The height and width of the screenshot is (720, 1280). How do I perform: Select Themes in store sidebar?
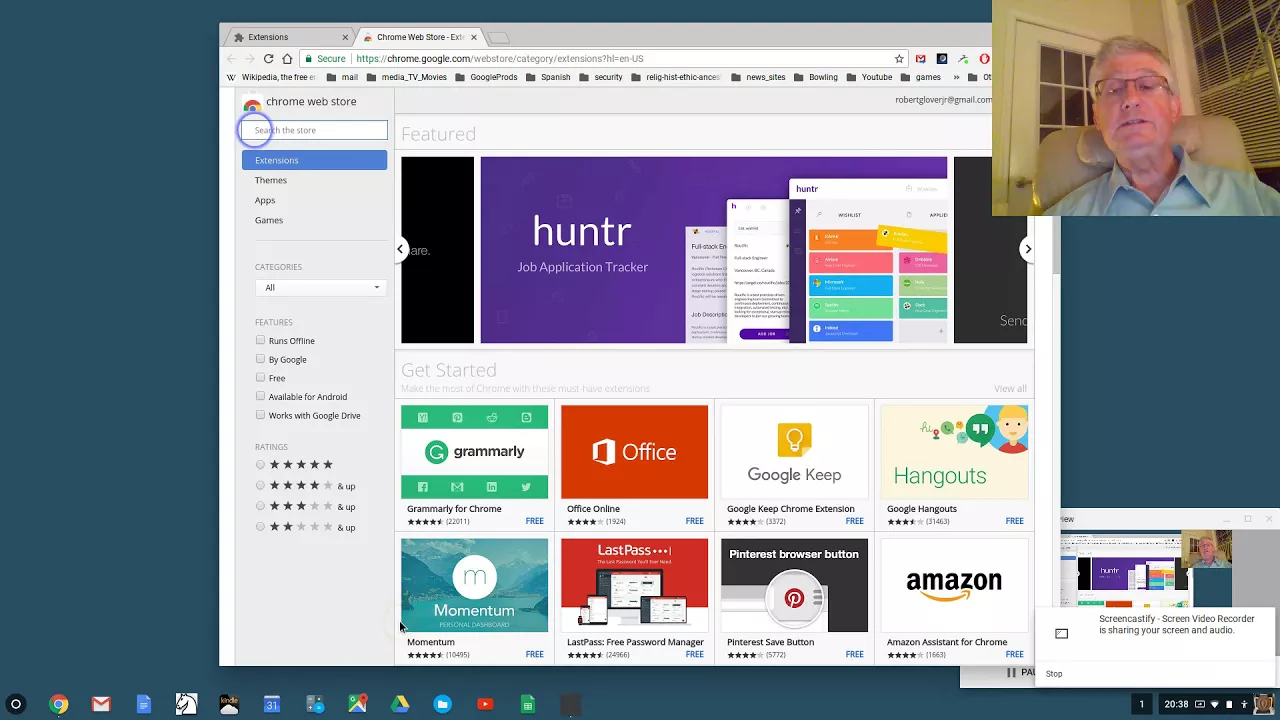tap(270, 180)
